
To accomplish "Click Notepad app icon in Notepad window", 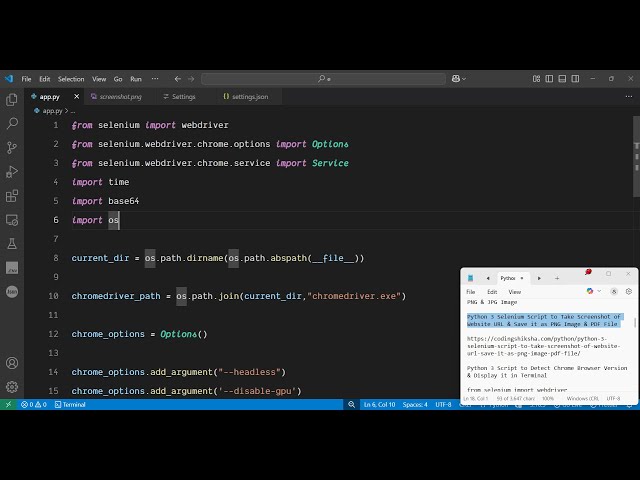I will tap(470, 278).
